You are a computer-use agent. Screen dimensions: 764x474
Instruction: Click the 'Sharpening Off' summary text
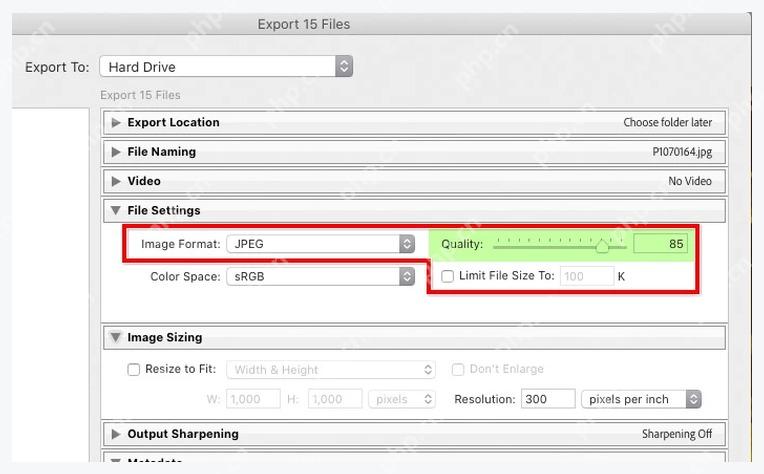(677, 434)
